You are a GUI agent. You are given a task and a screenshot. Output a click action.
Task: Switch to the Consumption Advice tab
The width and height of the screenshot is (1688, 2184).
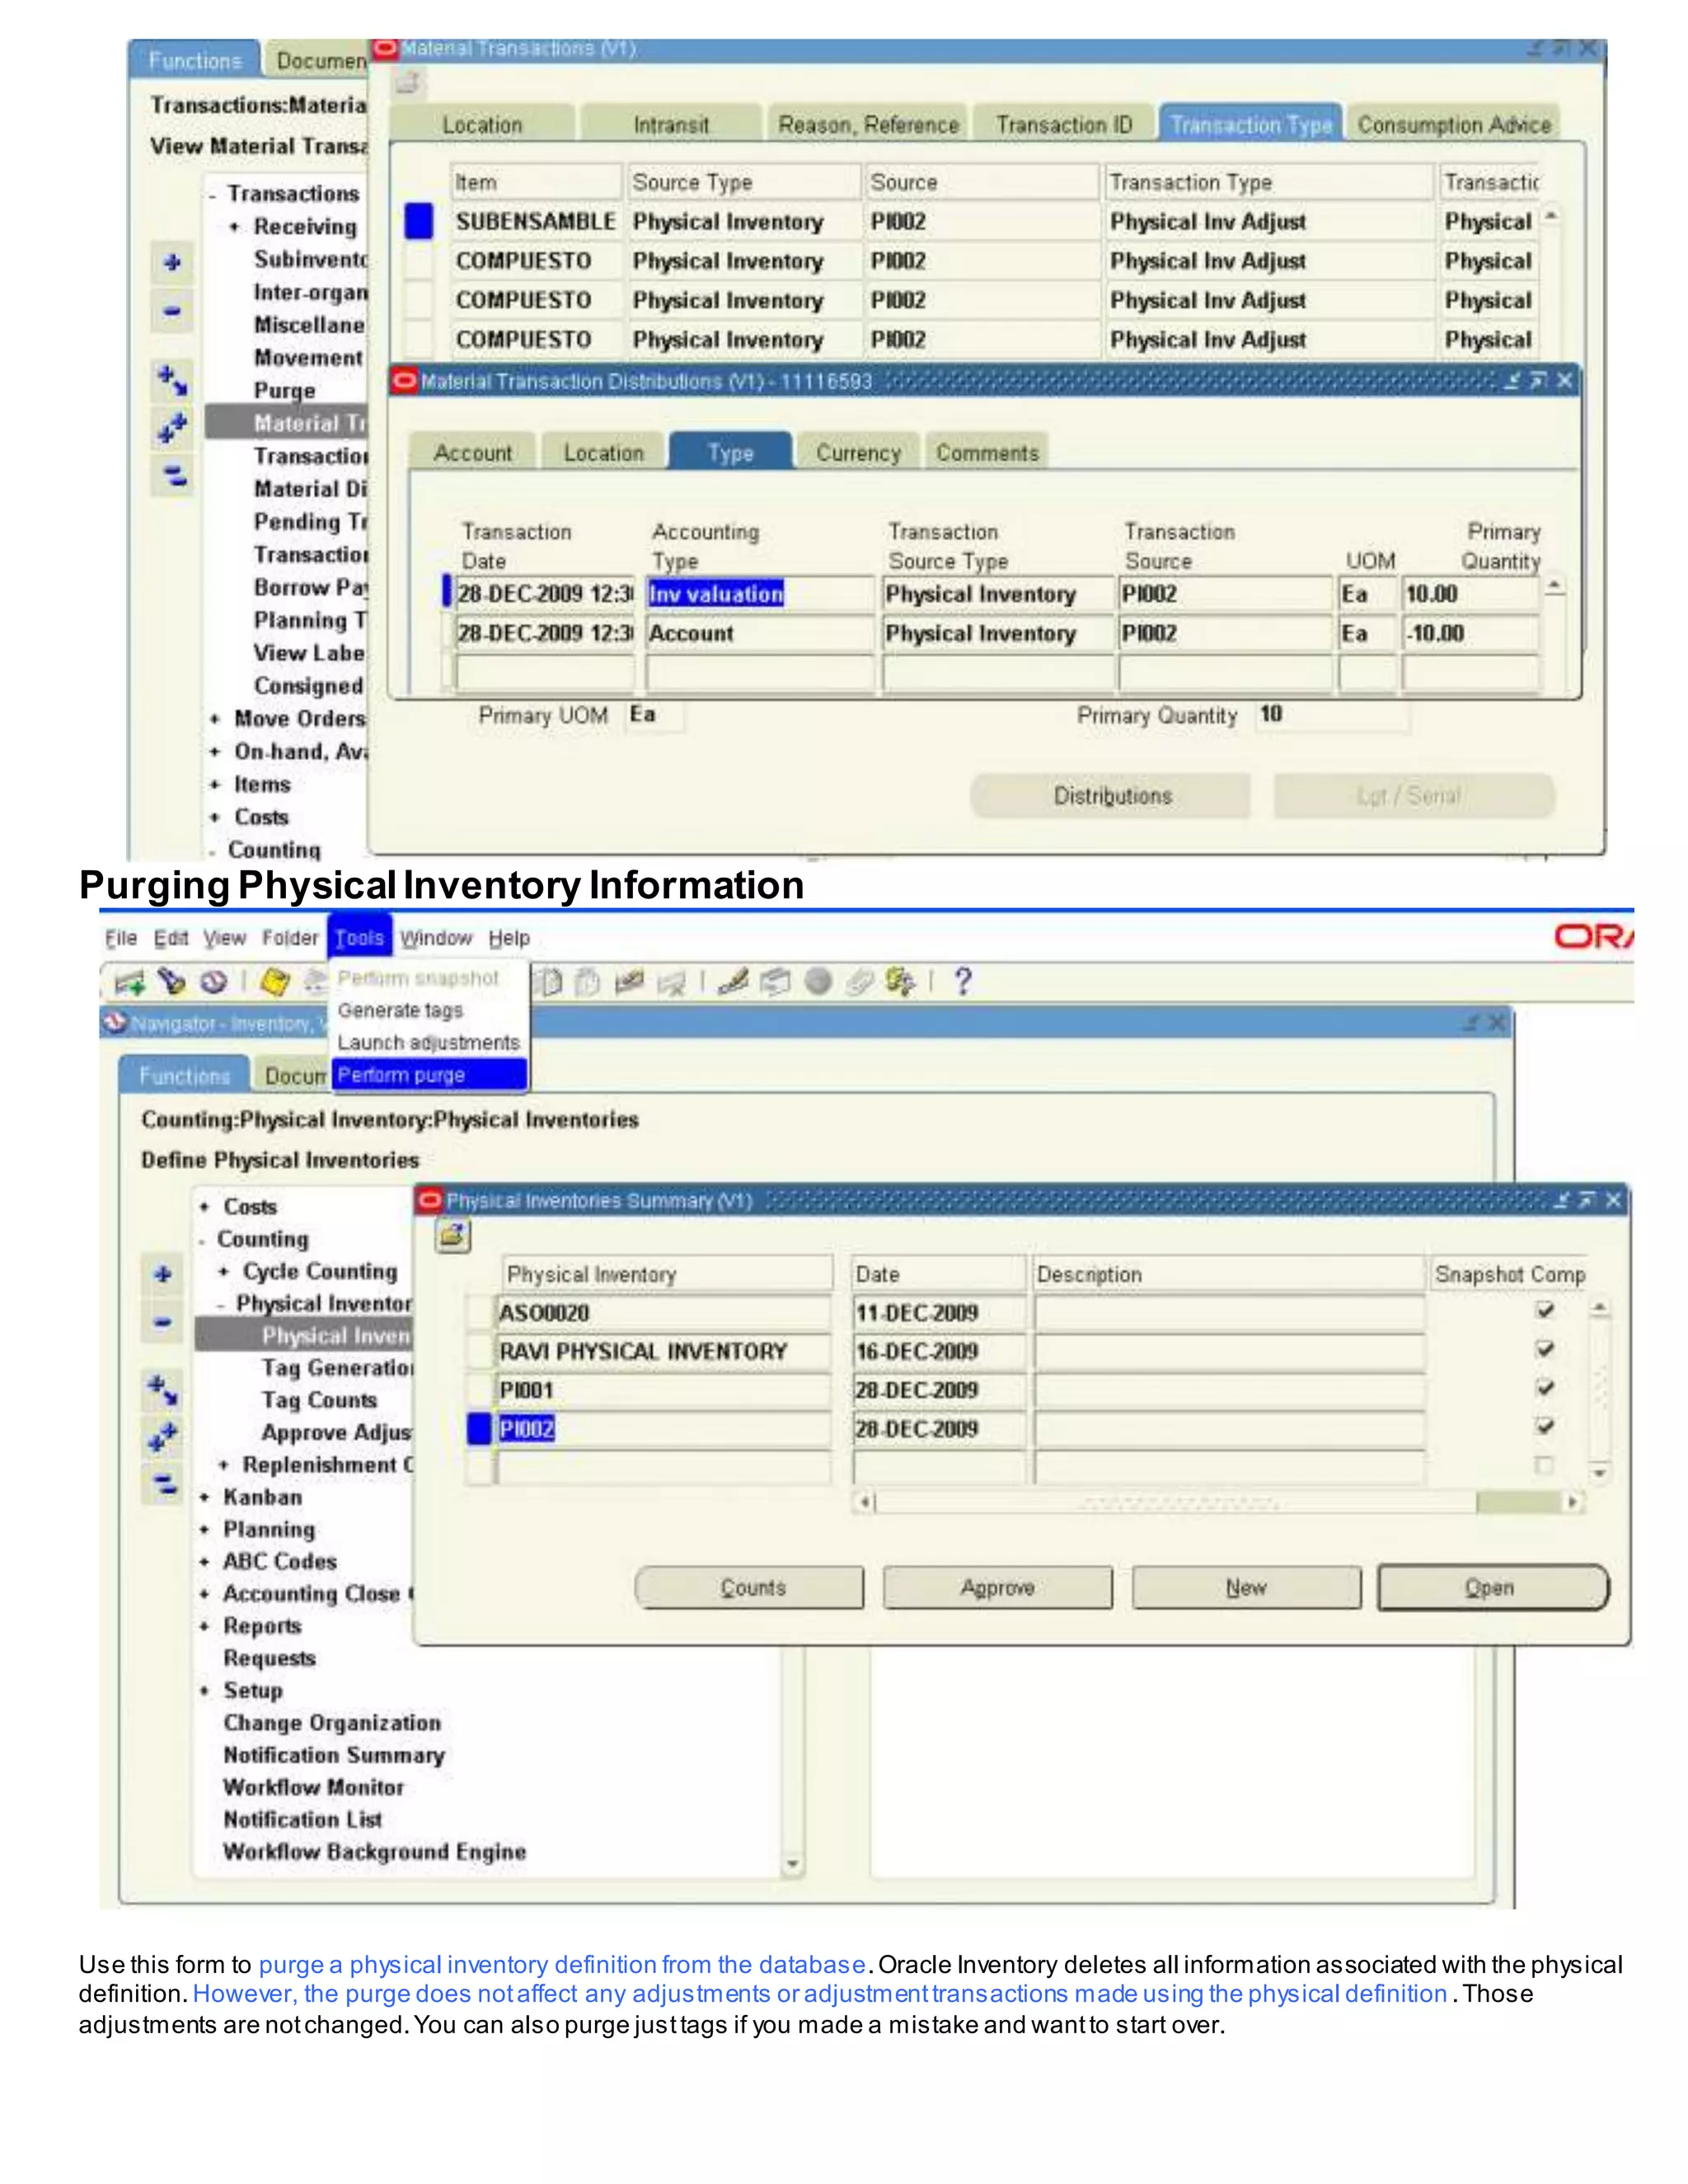pos(1453,125)
